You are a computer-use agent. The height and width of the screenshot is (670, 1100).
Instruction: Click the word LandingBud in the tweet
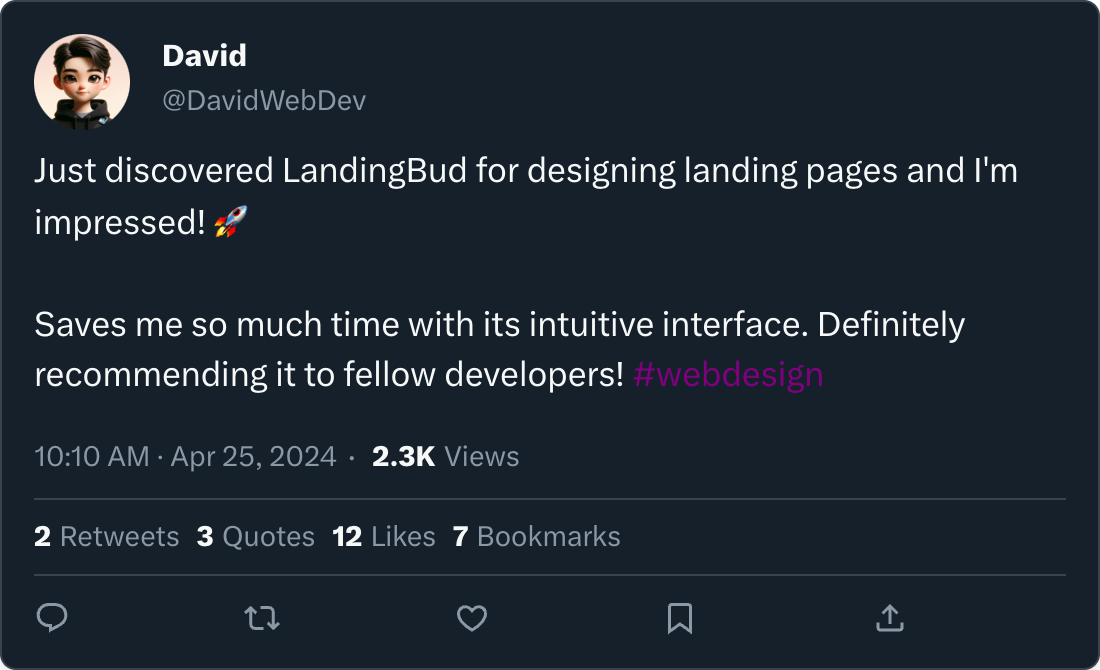point(375,172)
